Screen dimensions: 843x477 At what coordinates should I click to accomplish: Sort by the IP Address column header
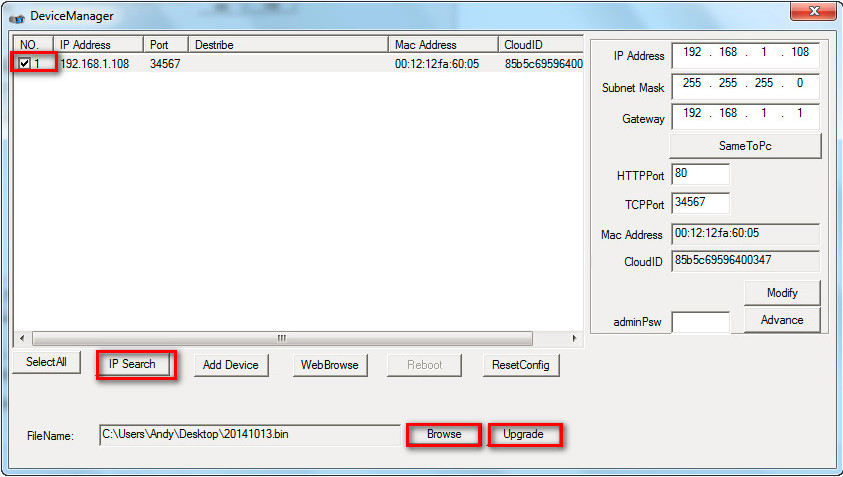100,45
